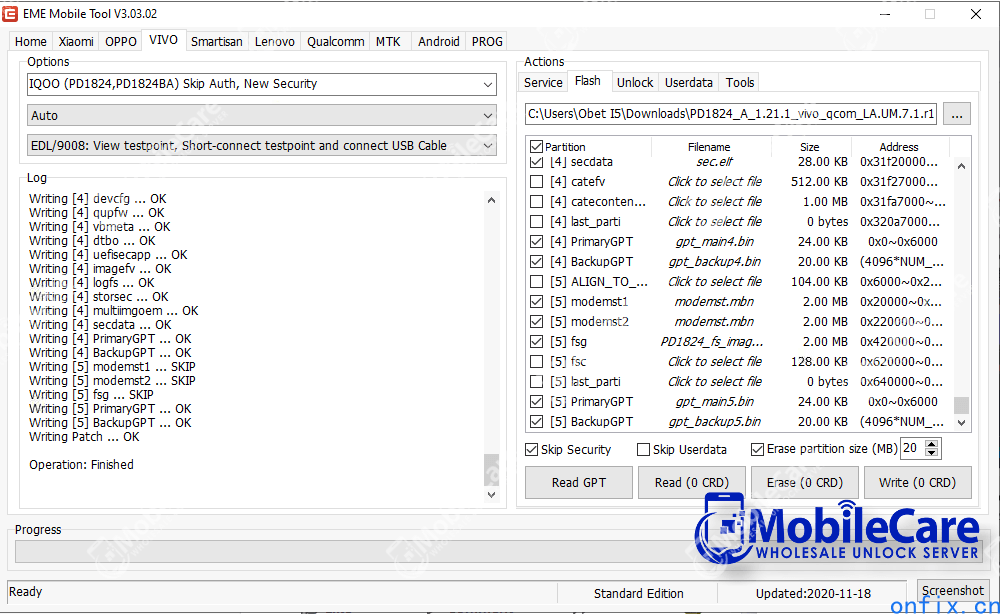1000x614 pixels.
Task: Check the [5] last_parti partition
Action: click(x=536, y=382)
